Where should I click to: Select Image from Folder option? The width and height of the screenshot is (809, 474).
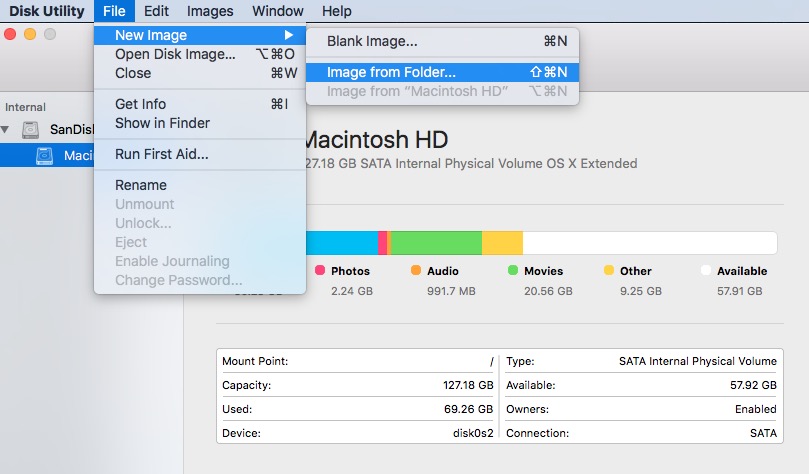(391, 72)
